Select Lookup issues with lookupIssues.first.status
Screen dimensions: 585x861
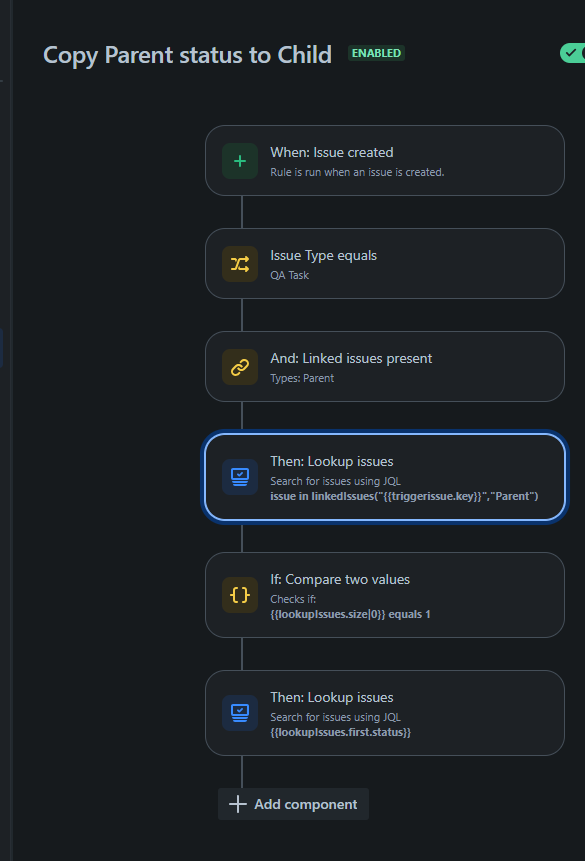coord(385,713)
